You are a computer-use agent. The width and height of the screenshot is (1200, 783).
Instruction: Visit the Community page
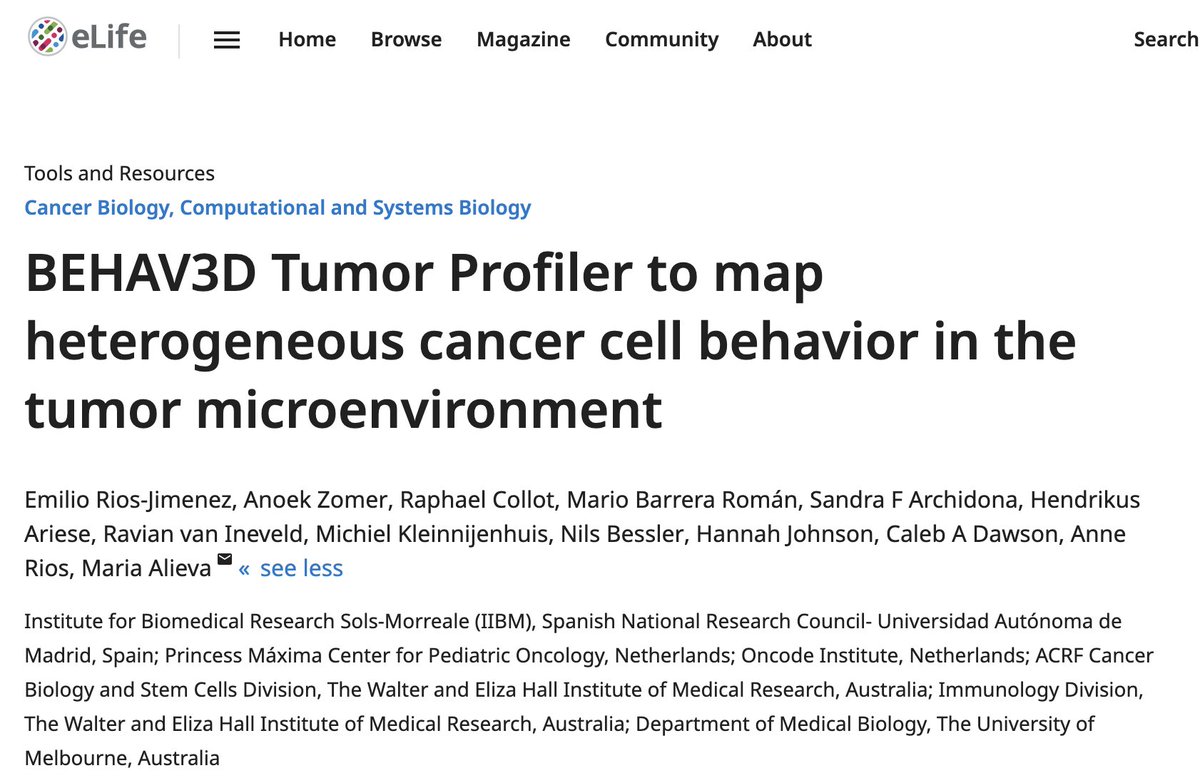coord(661,39)
